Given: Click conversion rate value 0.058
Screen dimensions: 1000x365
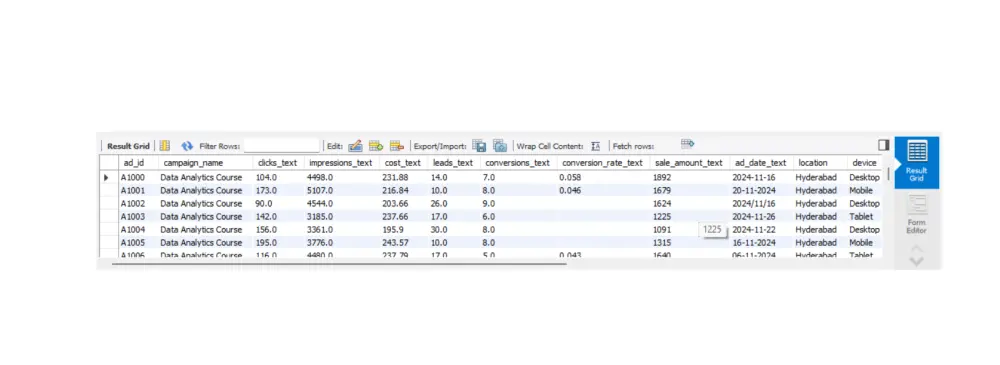Looking at the screenshot, I should 570,177.
